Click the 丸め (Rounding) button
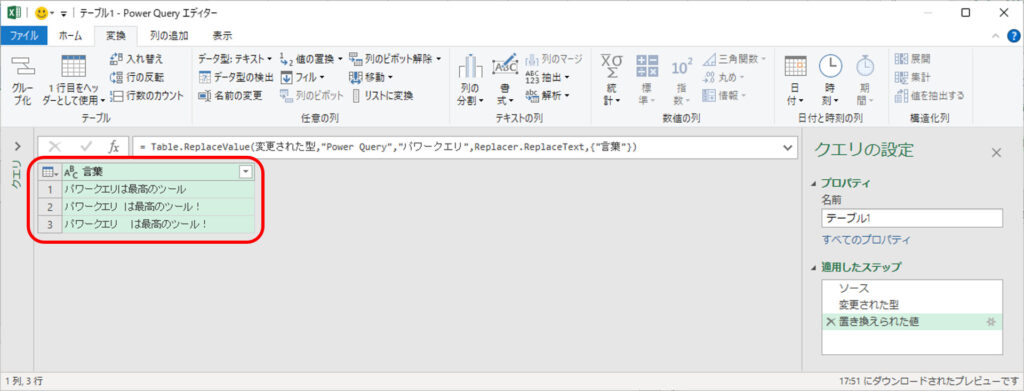This screenshot has height=391, width=1024. [725, 77]
